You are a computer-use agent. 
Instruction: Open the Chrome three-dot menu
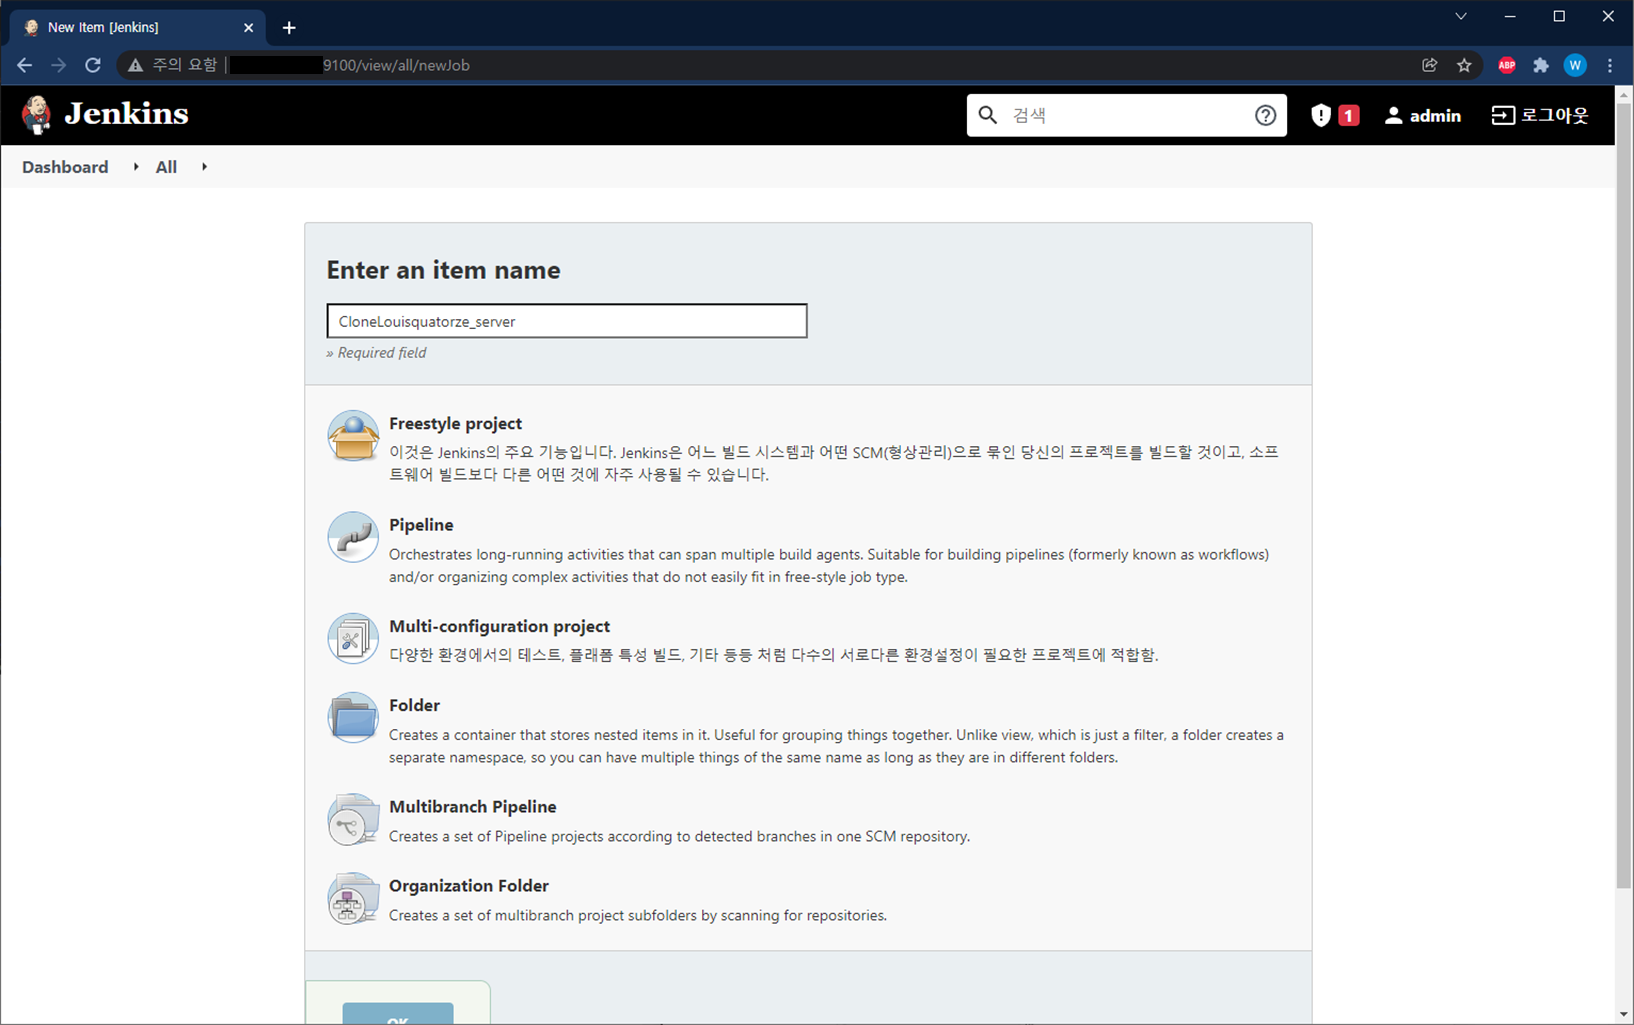1610,65
